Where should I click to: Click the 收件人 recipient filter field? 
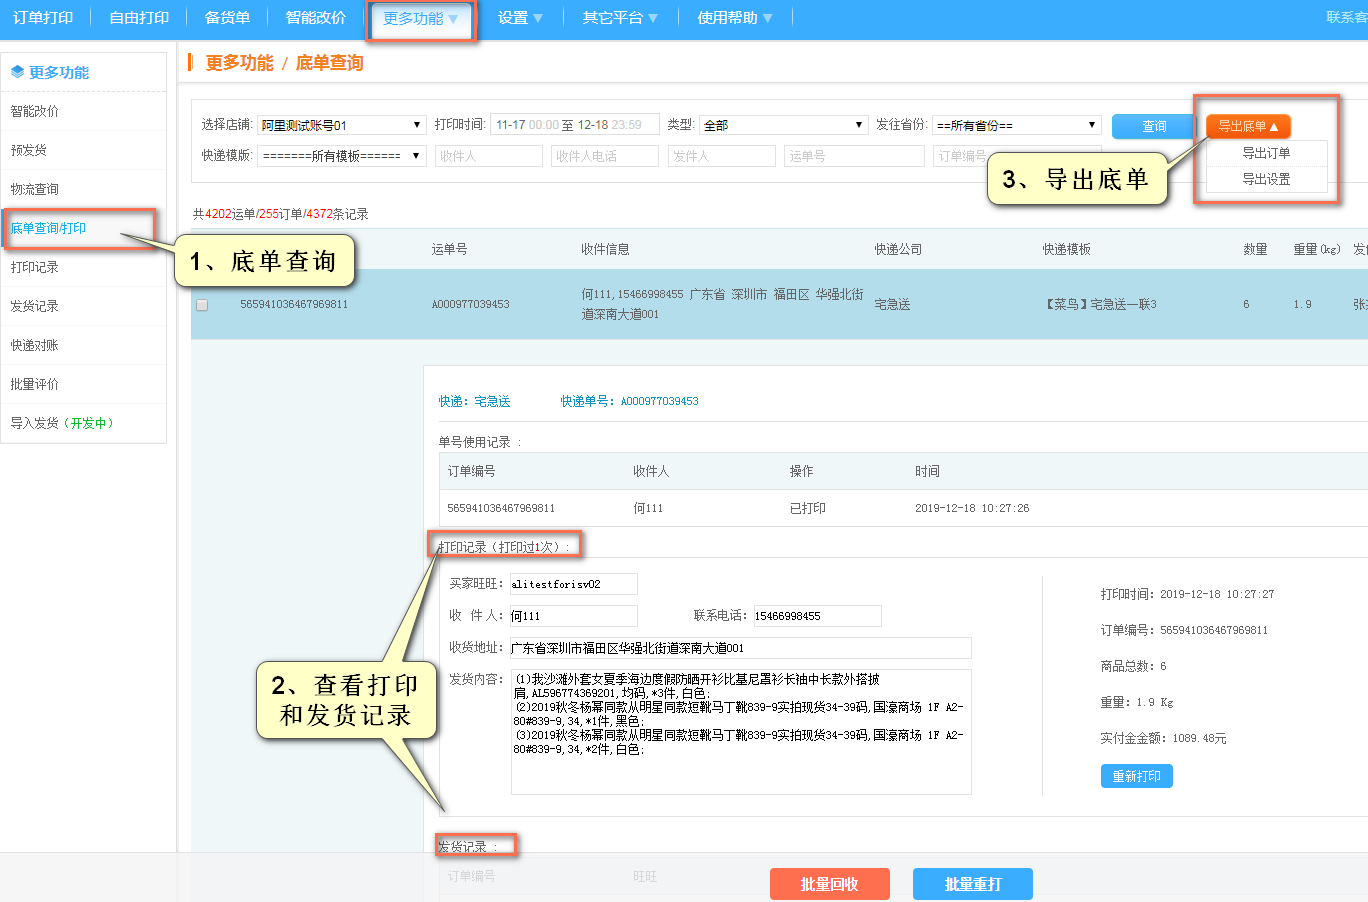coord(488,156)
